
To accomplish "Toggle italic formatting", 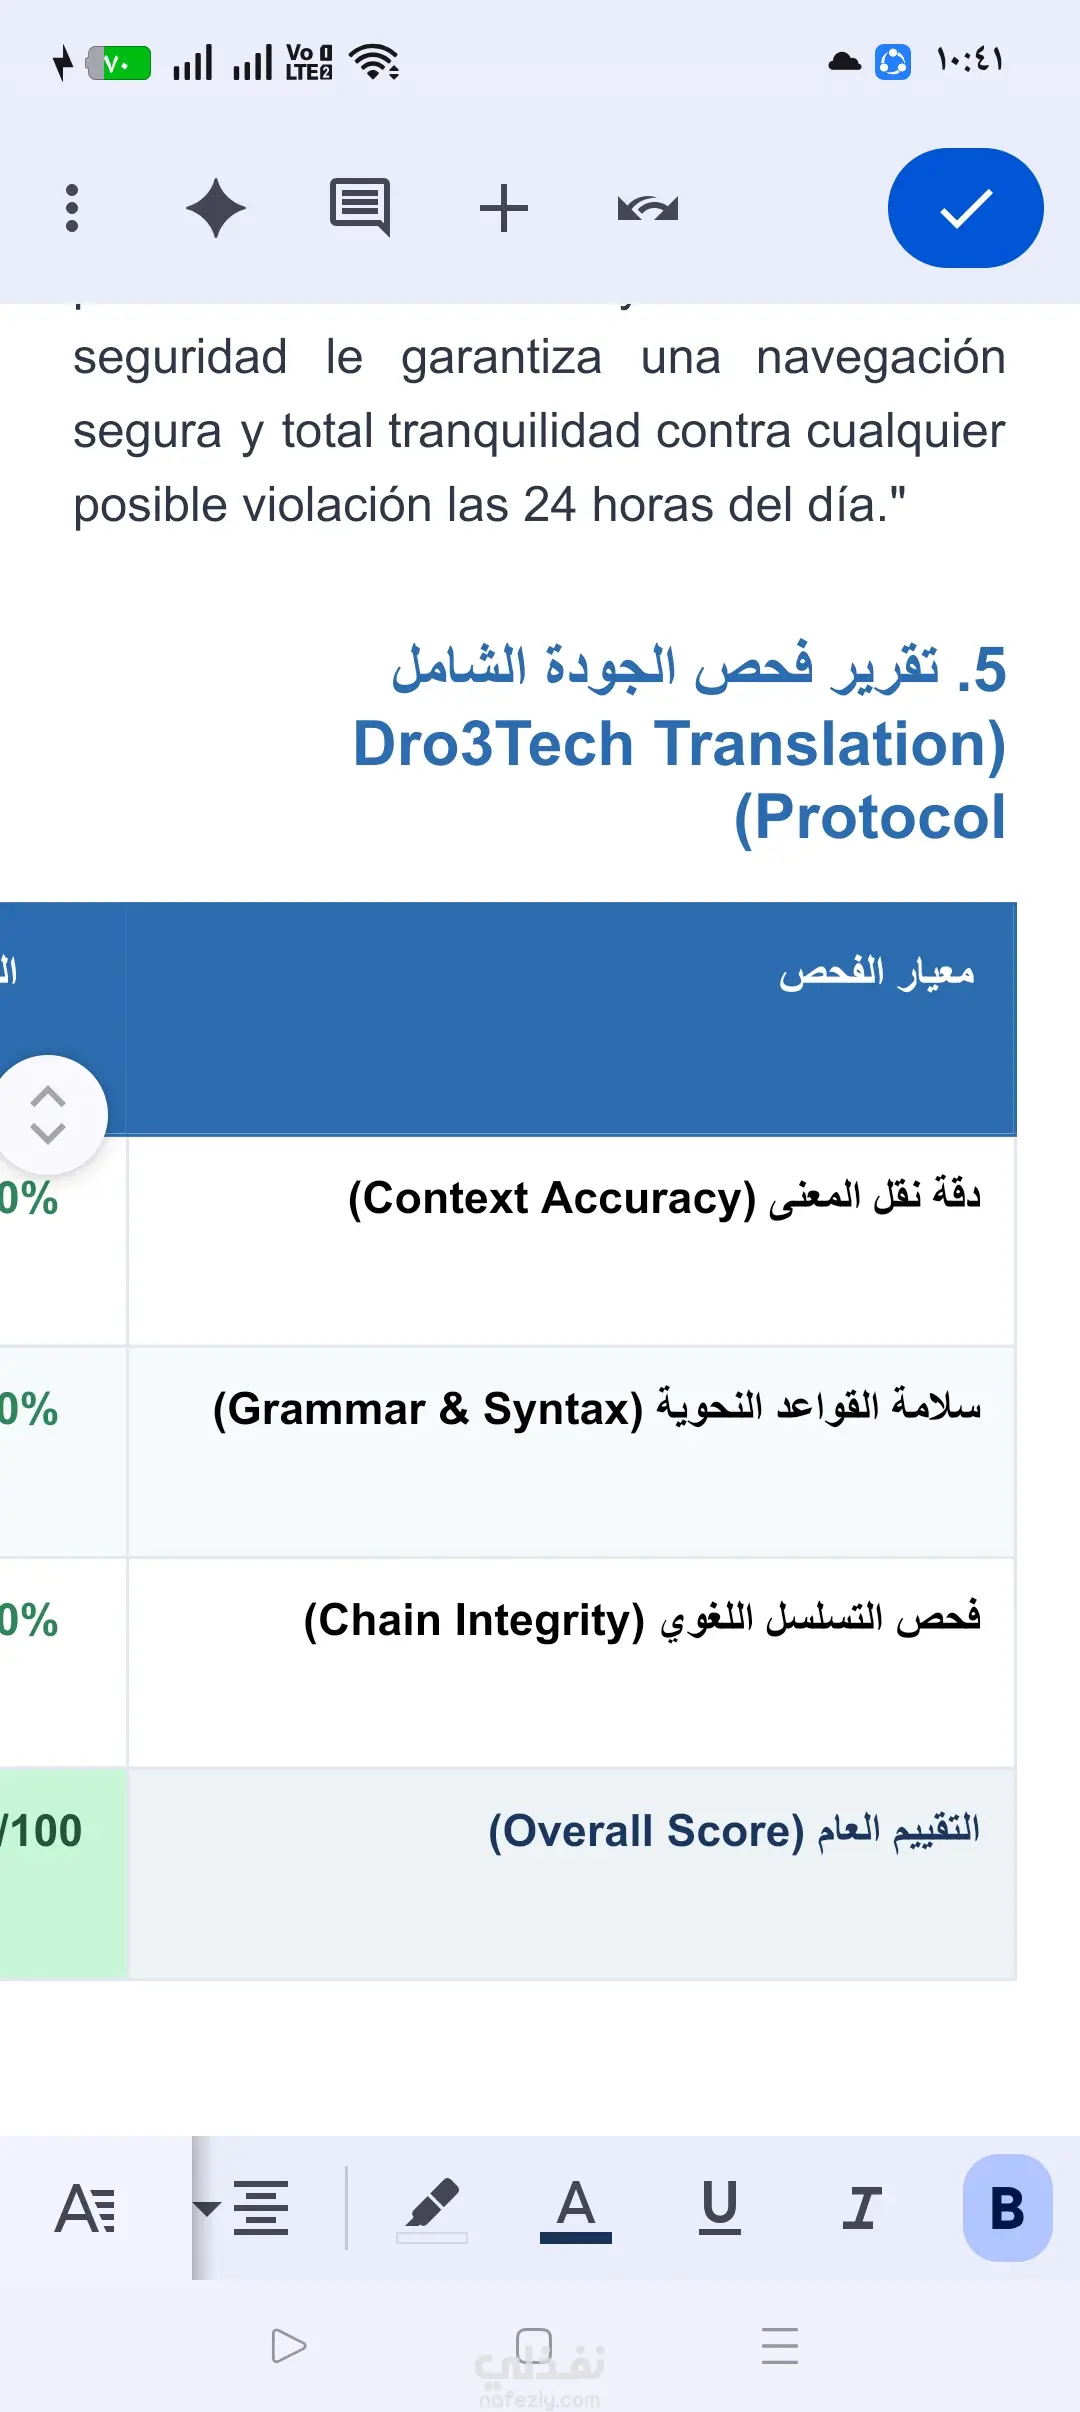I will click(x=862, y=2208).
